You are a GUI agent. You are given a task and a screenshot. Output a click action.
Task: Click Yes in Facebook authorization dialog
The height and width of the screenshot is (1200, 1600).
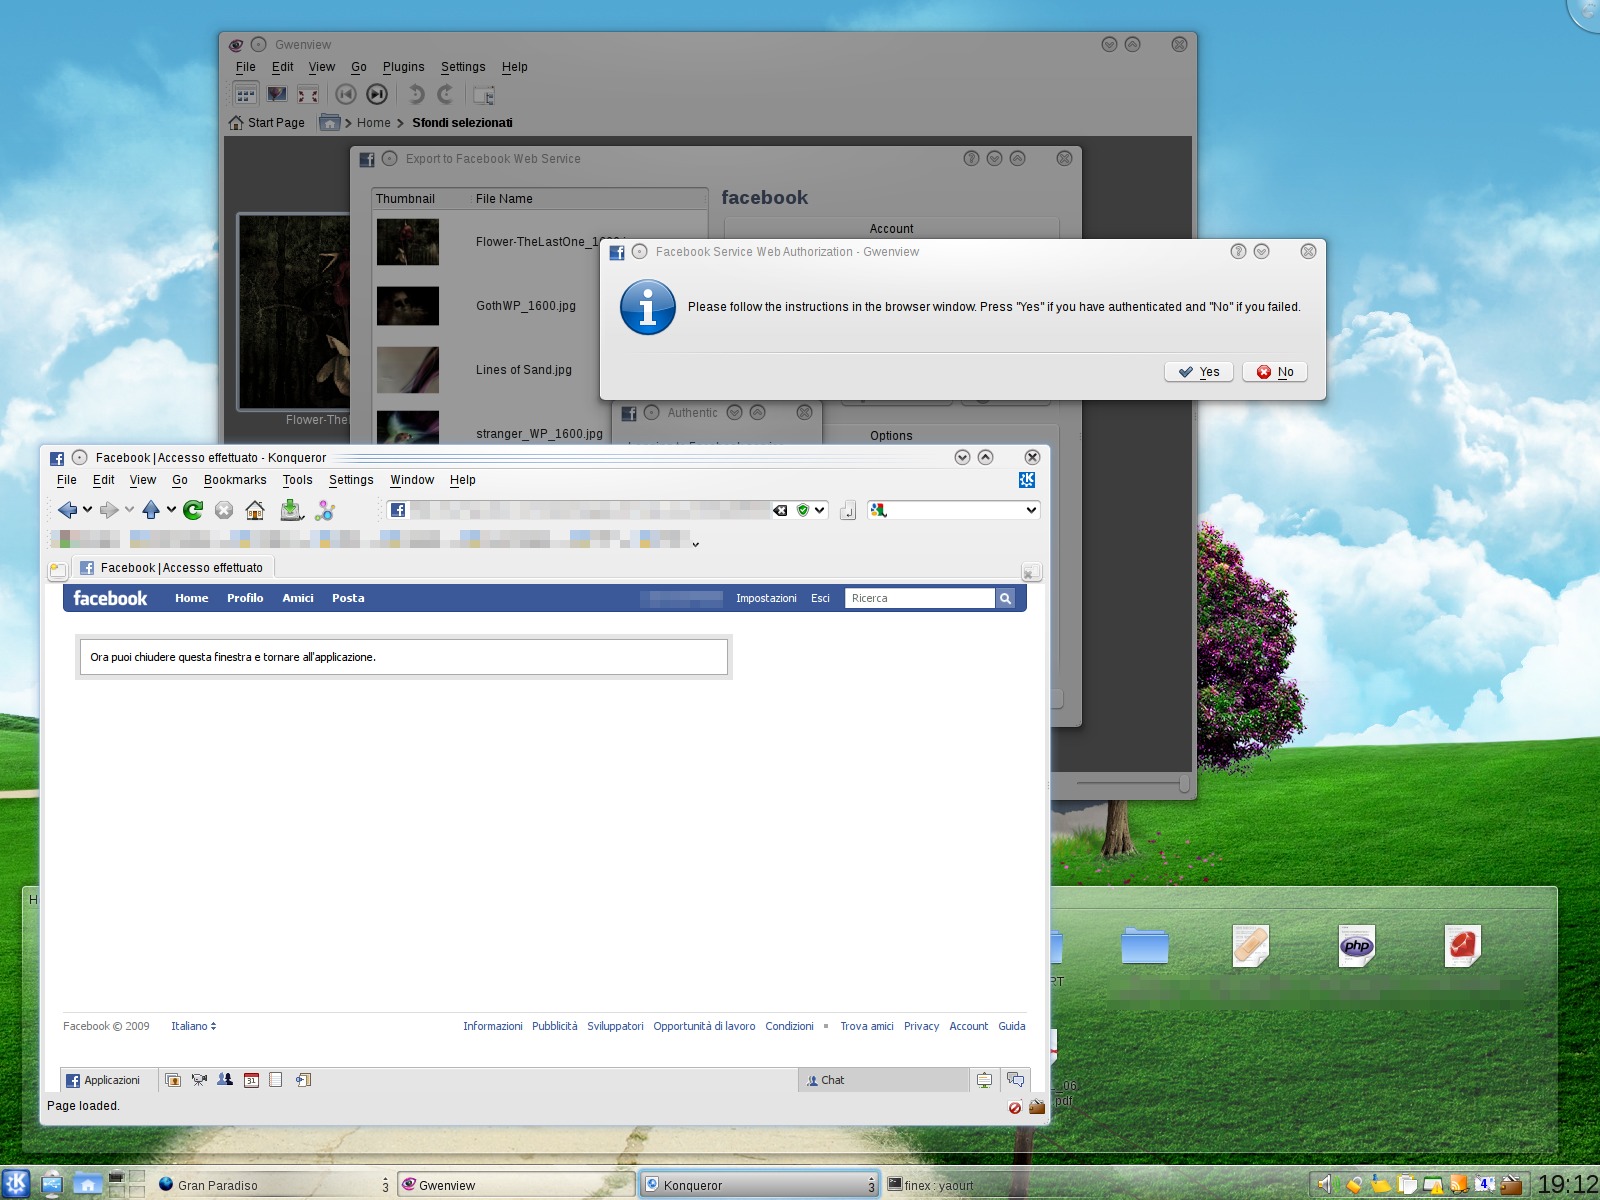coord(1199,372)
